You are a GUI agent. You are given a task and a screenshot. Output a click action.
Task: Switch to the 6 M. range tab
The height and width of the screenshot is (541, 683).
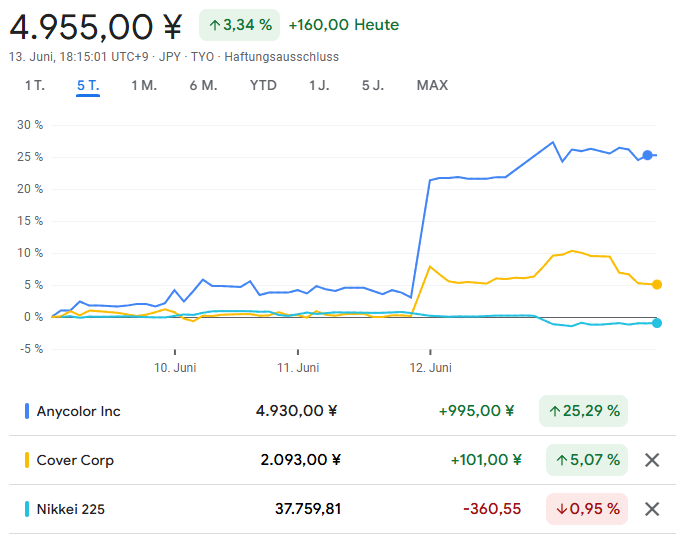203,85
